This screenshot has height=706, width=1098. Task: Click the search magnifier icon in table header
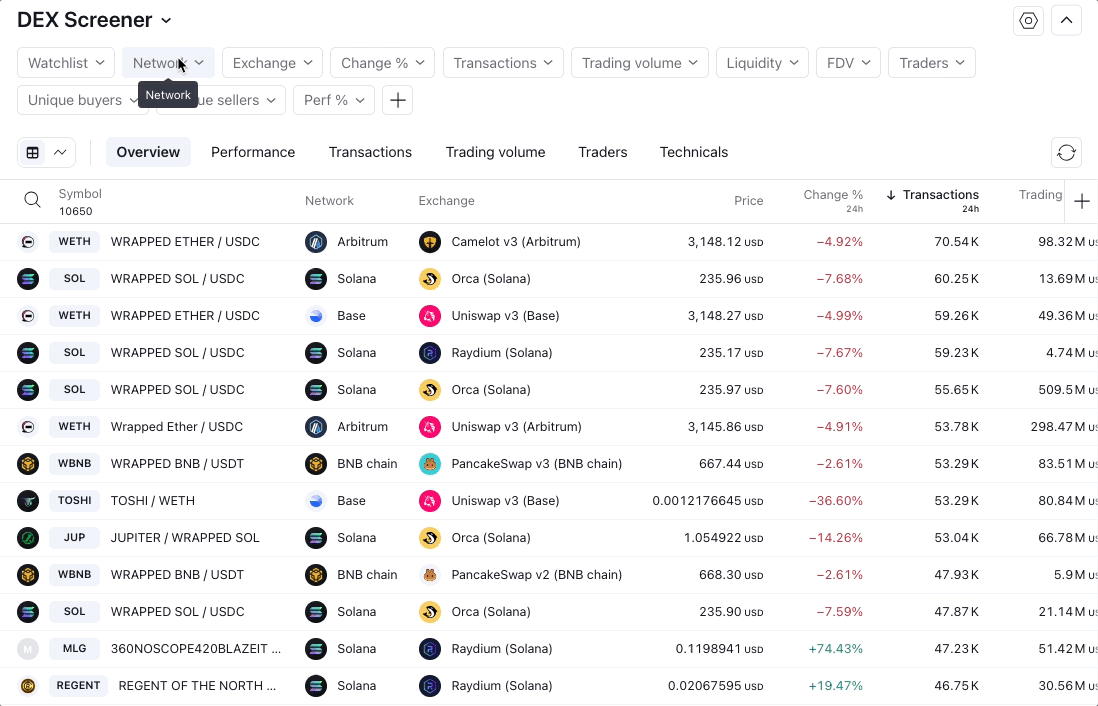coord(32,200)
